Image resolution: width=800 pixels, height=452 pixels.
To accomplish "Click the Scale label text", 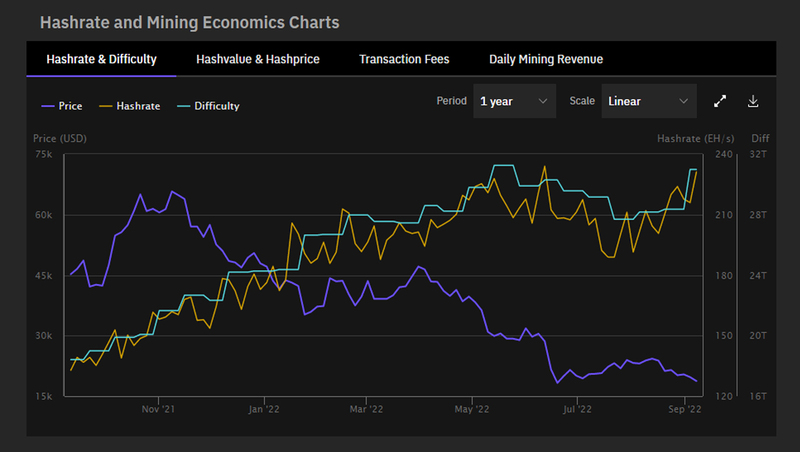I will [582, 101].
